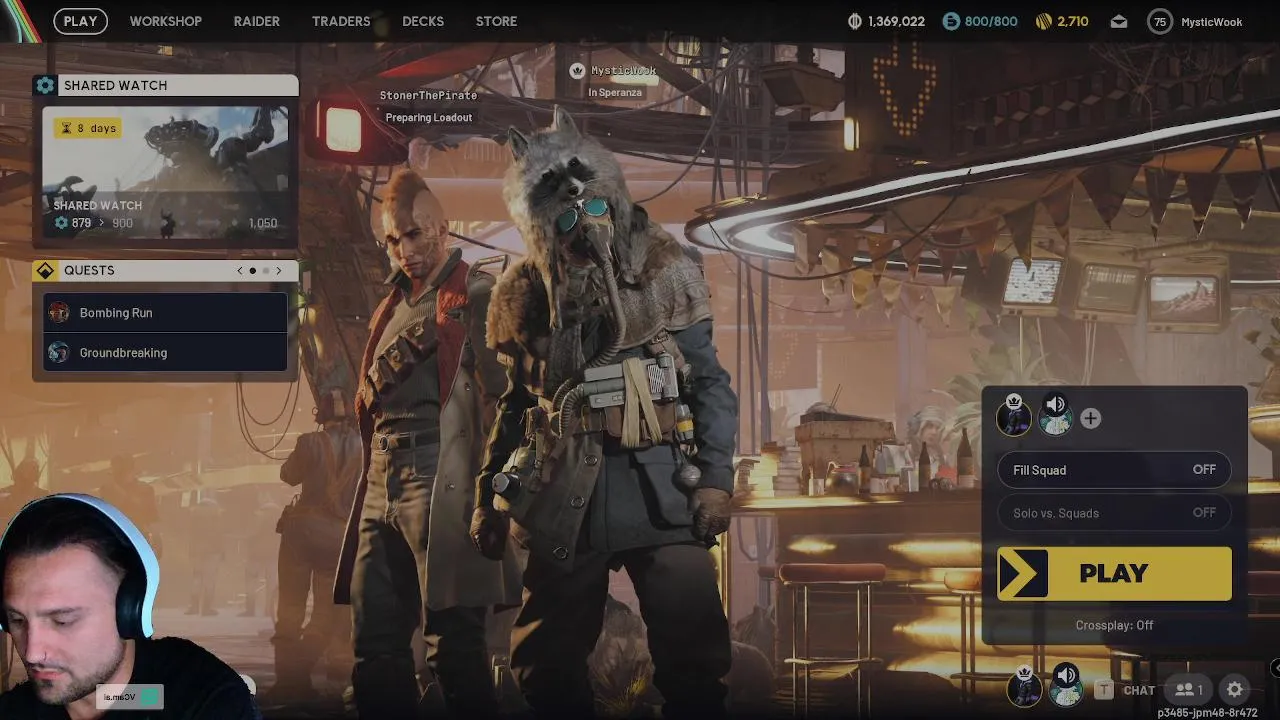Go to next quests page arrow
The height and width of the screenshot is (720, 1280).
point(279,271)
